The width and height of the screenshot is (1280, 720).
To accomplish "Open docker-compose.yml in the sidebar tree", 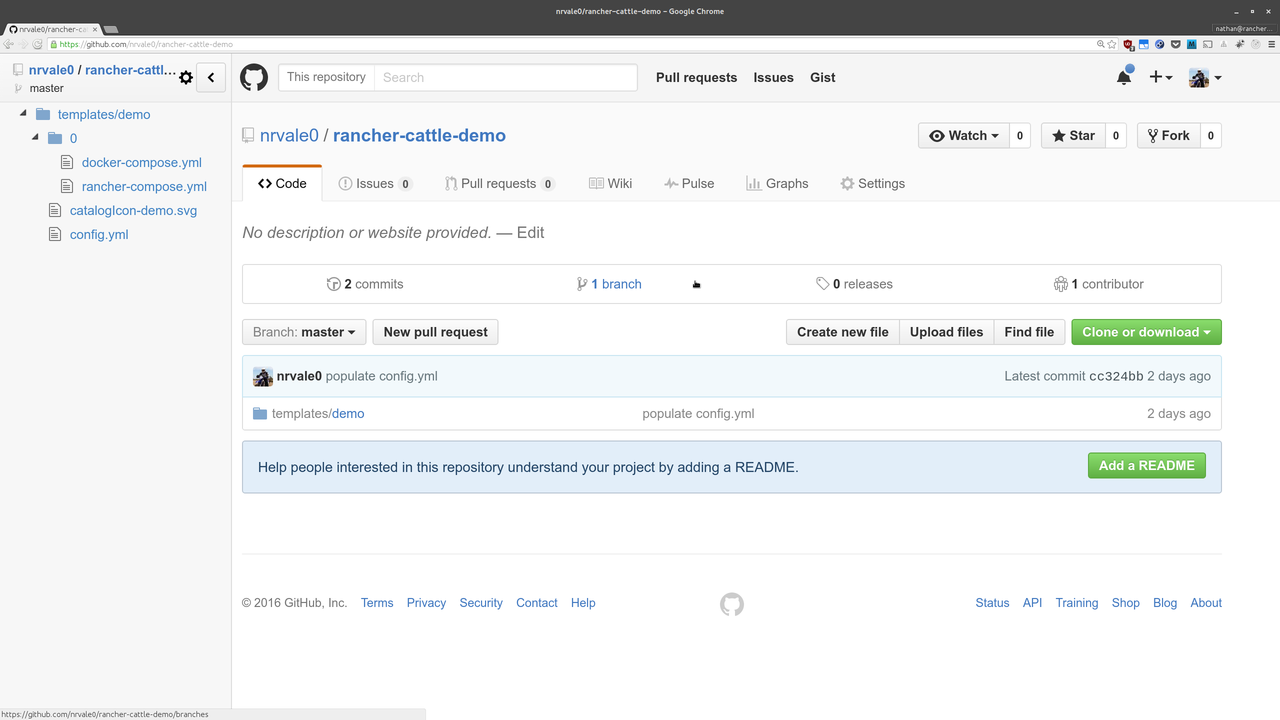I will tap(142, 162).
